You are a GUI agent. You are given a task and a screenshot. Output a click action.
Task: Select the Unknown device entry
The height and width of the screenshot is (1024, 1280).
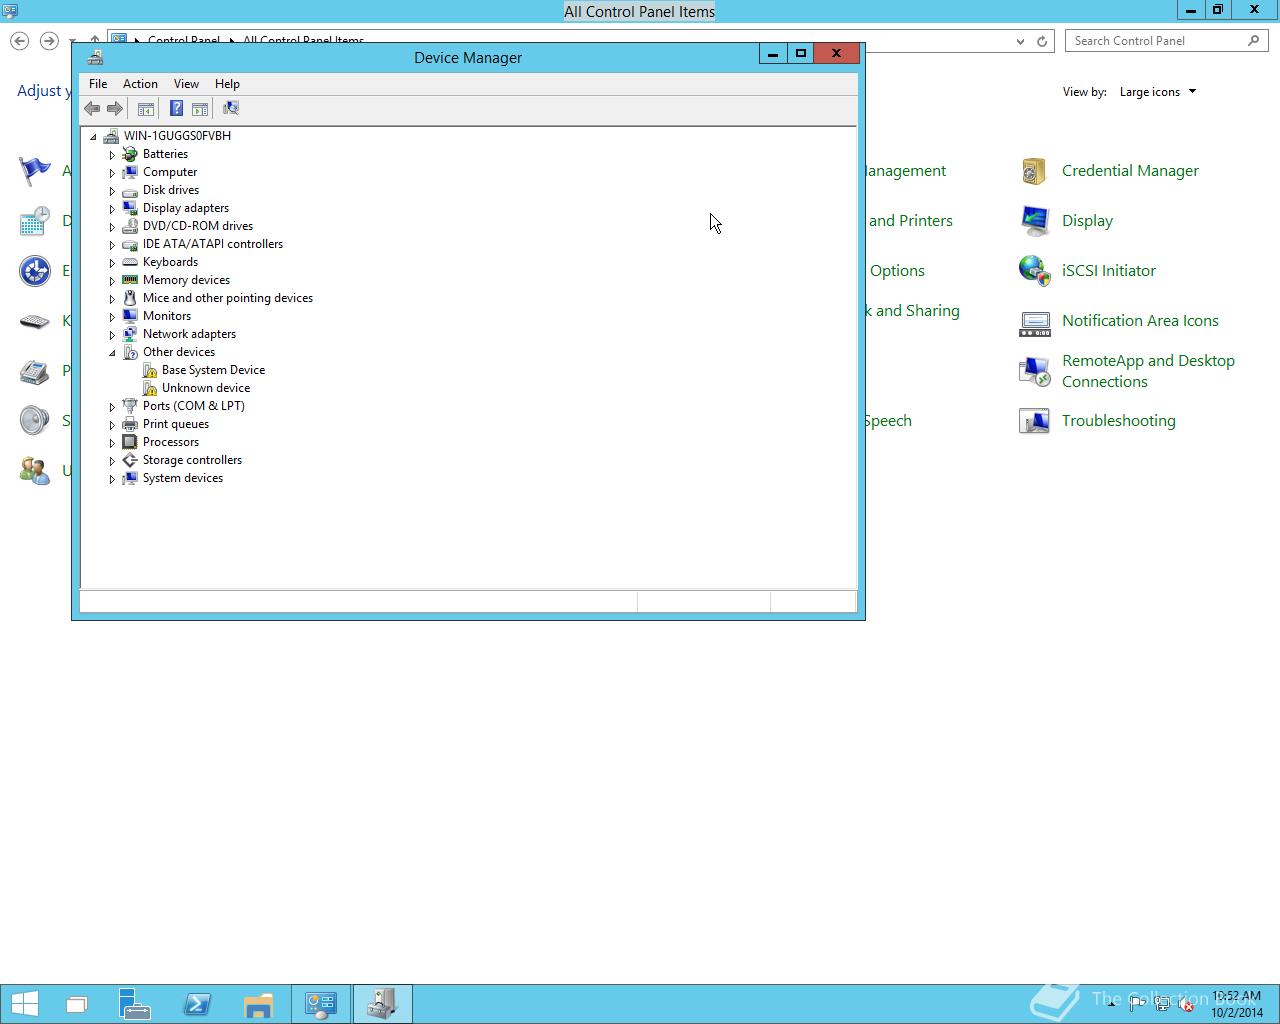tap(206, 388)
